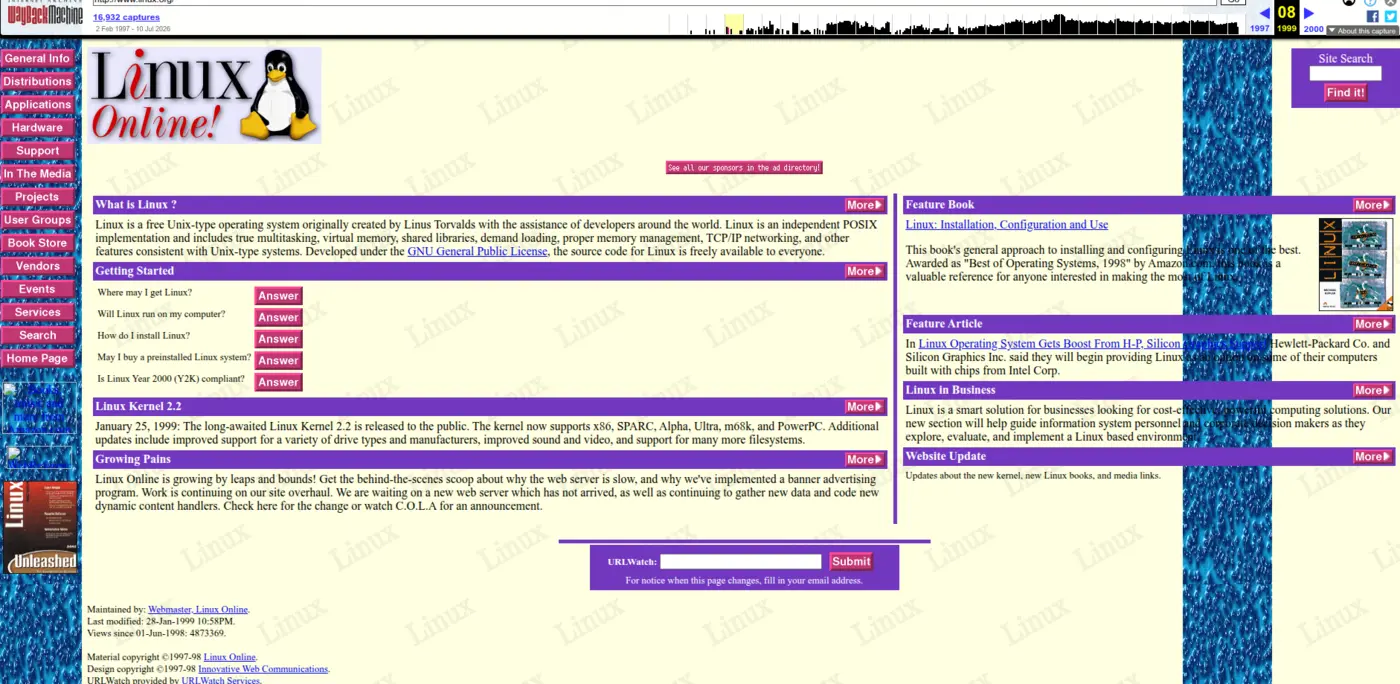Image resolution: width=1400 pixels, height=684 pixels.
Task: Click the Feature Book cover image
Action: coord(1355,264)
